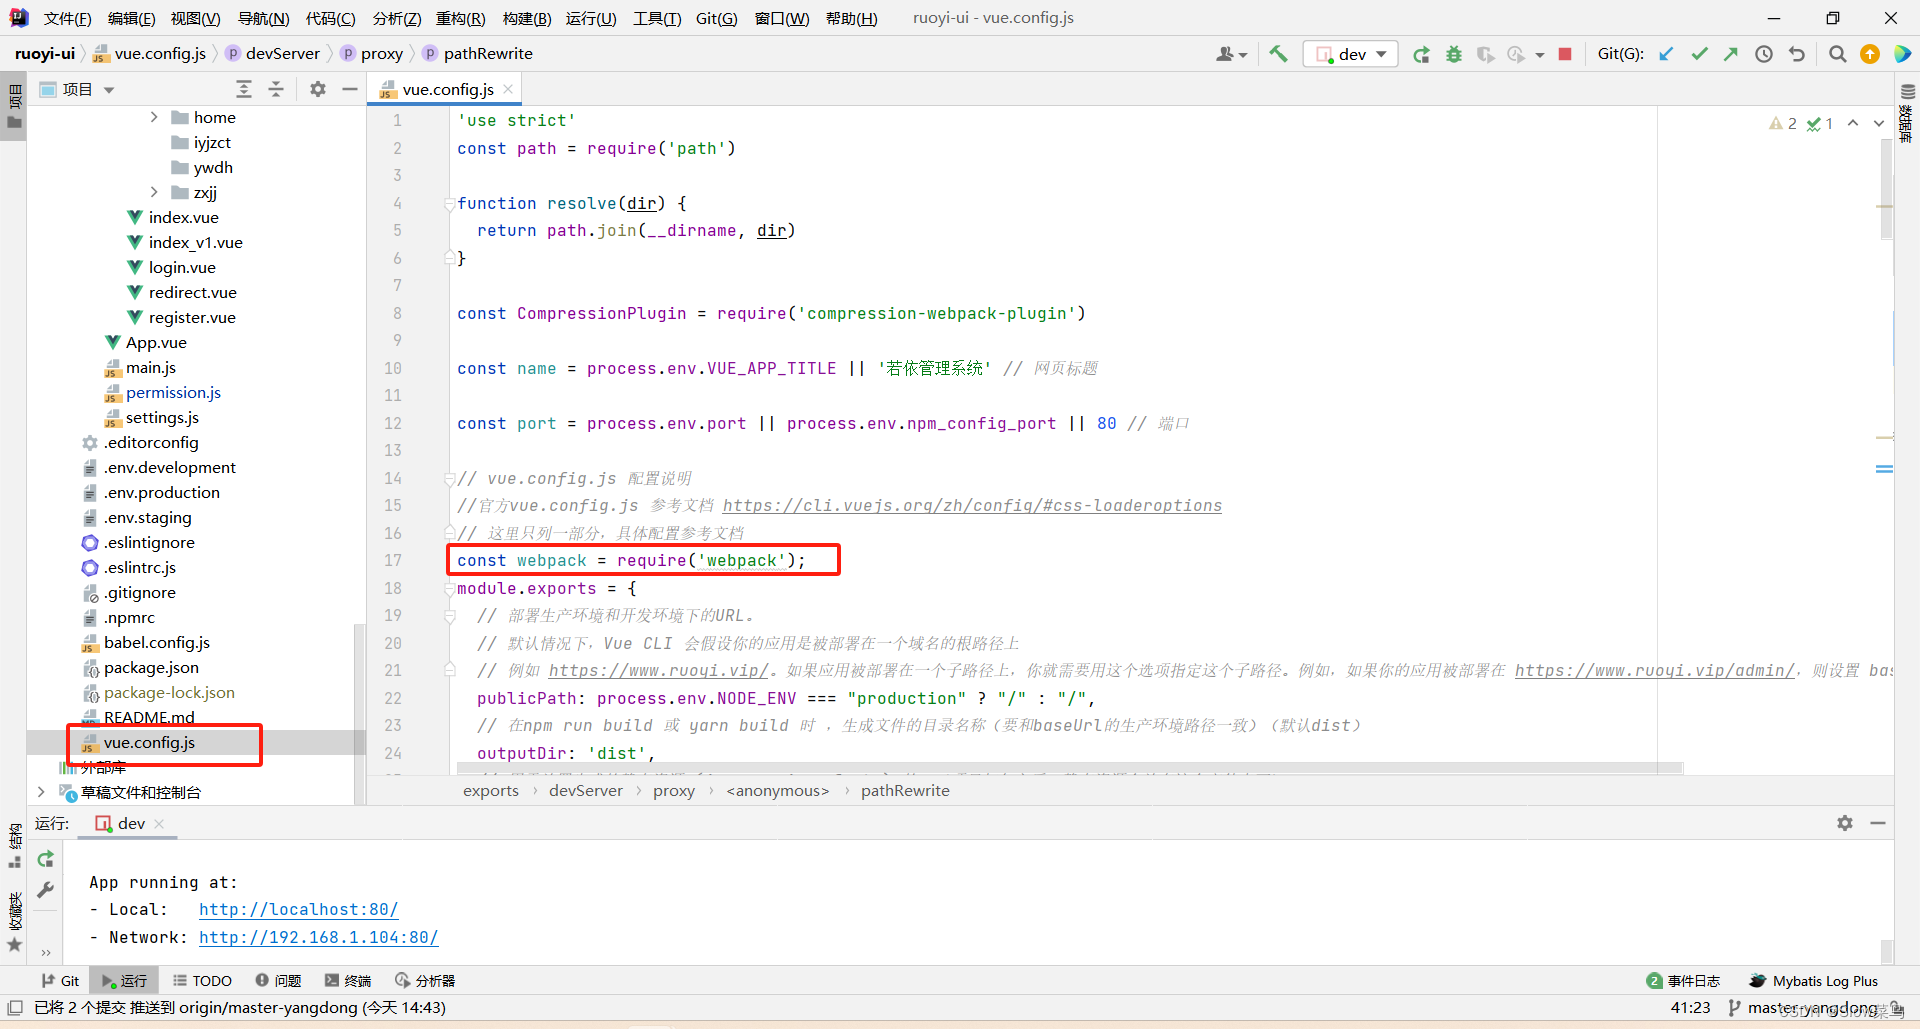Toggle the tool window quick access icon
The width and height of the screenshot is (1920, 1029).
pos(15,1008)
